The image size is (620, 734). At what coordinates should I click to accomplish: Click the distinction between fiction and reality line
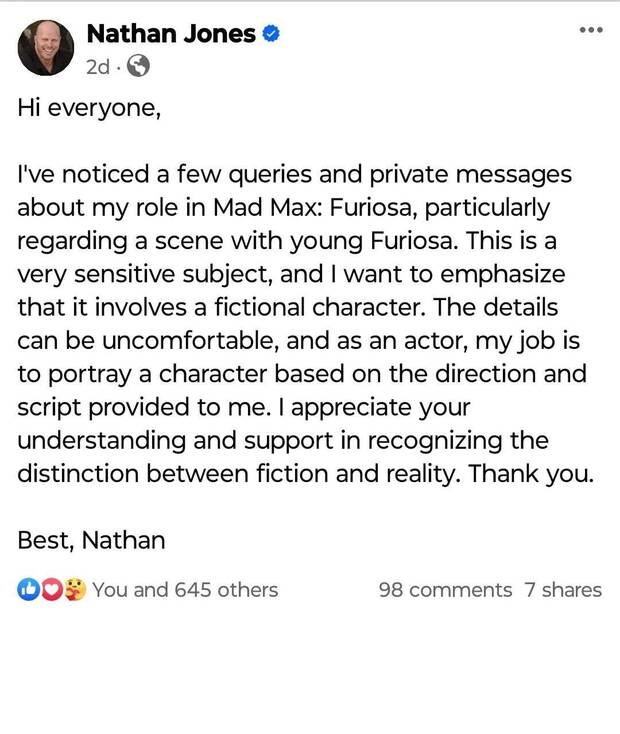pos(305,474)
